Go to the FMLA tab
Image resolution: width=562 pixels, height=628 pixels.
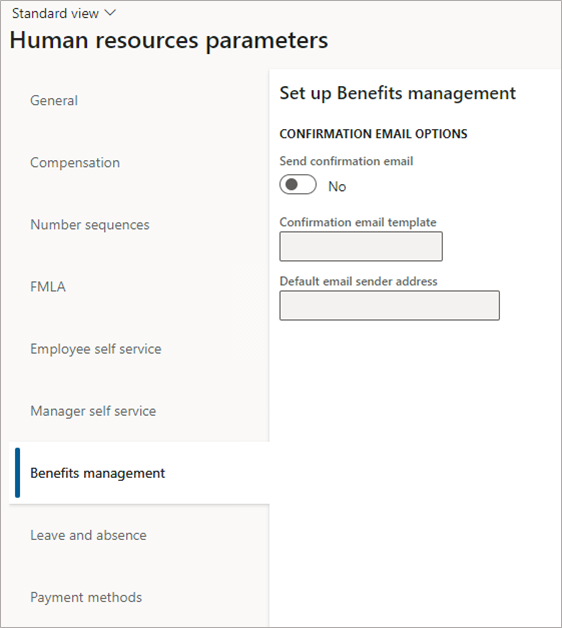[x=139, y=287]
